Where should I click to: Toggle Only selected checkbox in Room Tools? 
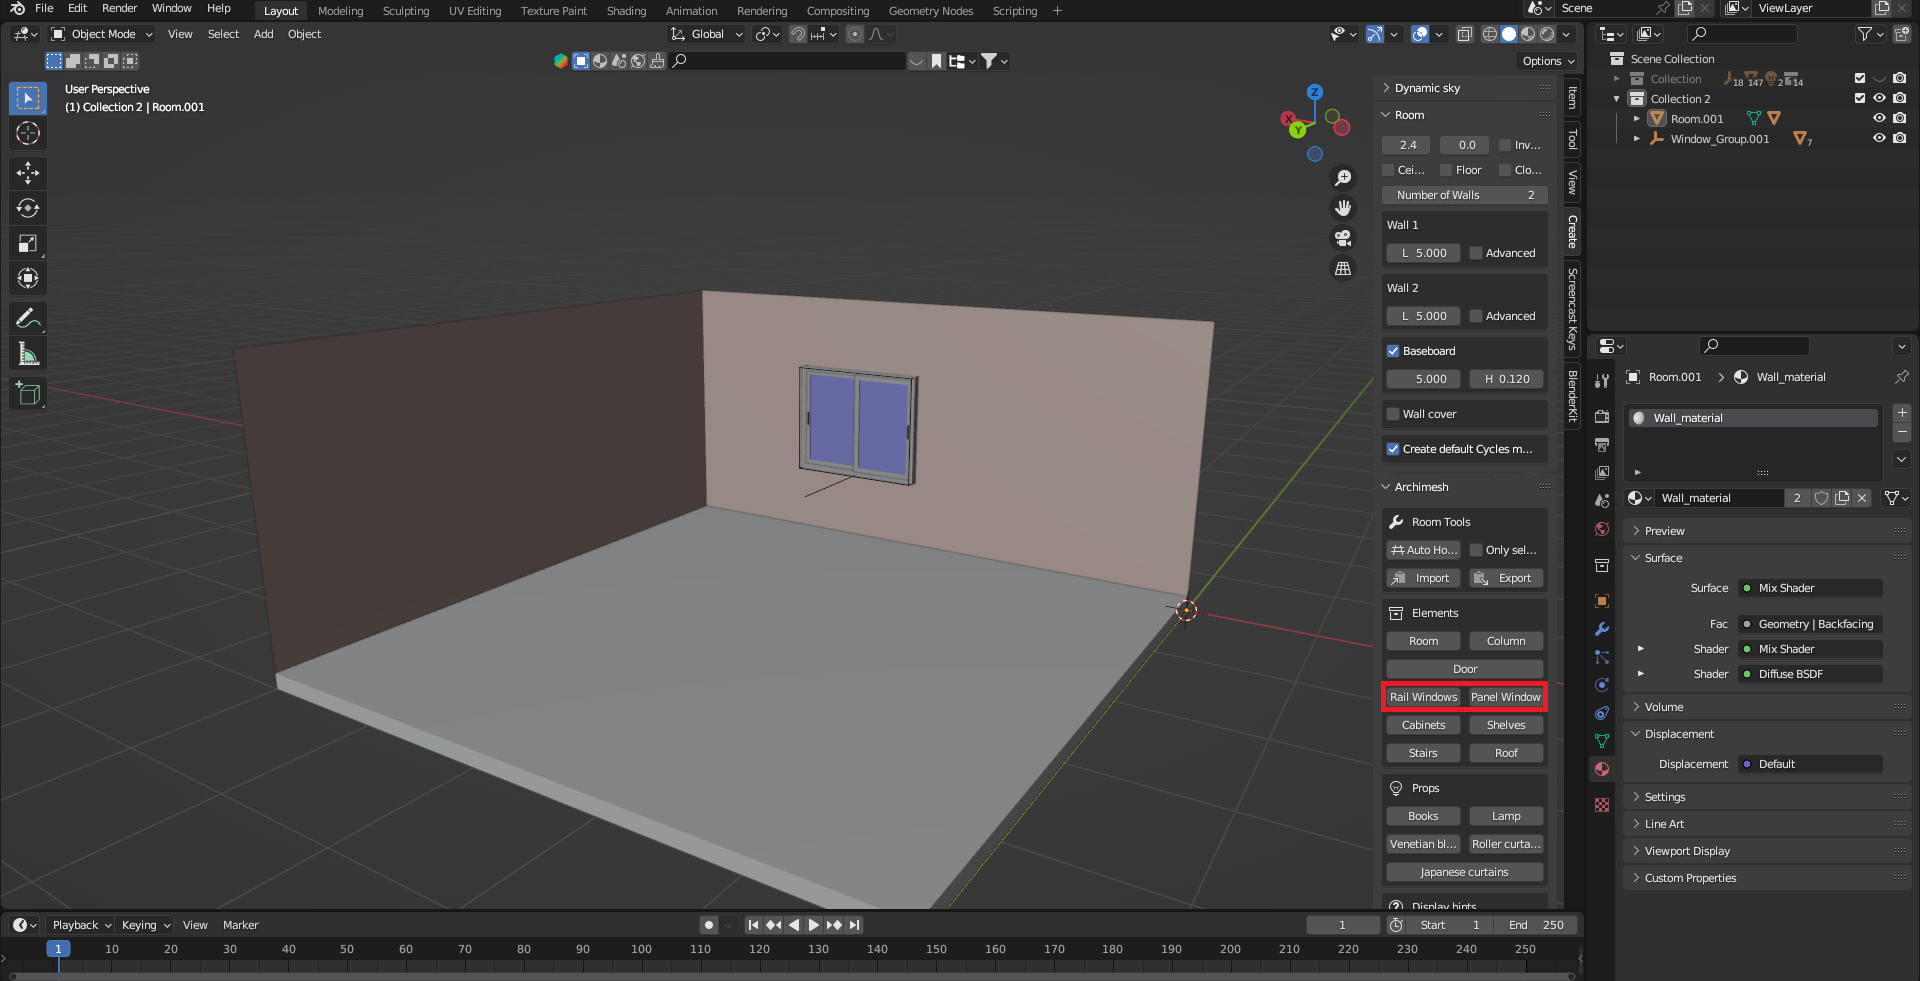click(1476, 550)
